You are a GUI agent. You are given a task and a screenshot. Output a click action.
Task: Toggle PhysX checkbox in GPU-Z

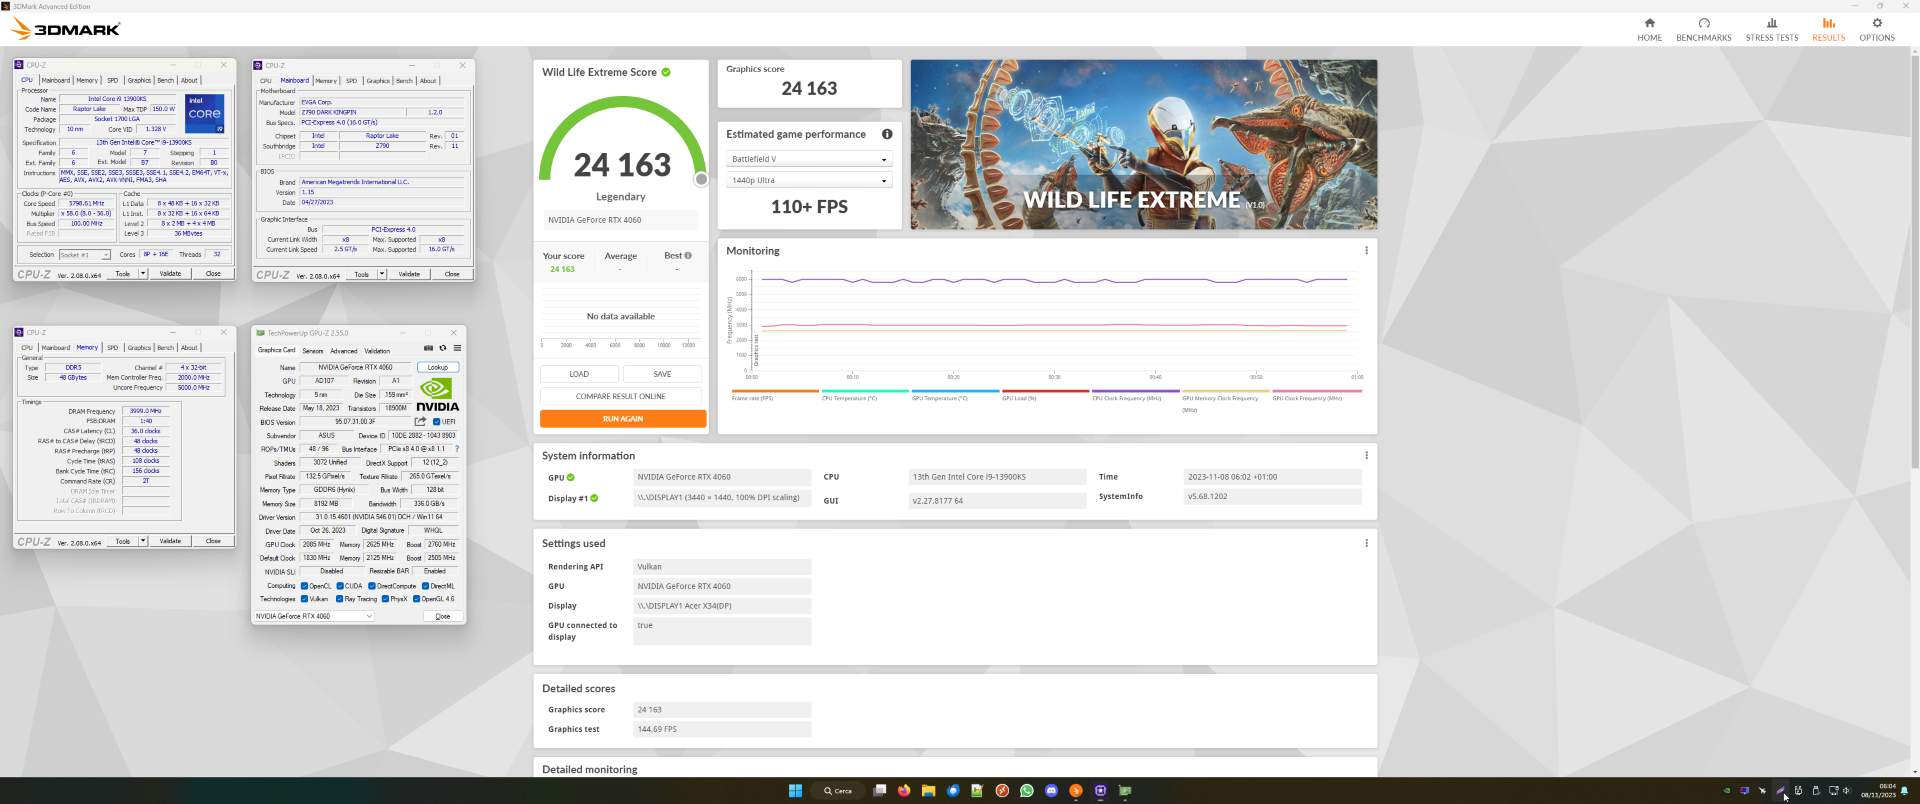[385, 599]
